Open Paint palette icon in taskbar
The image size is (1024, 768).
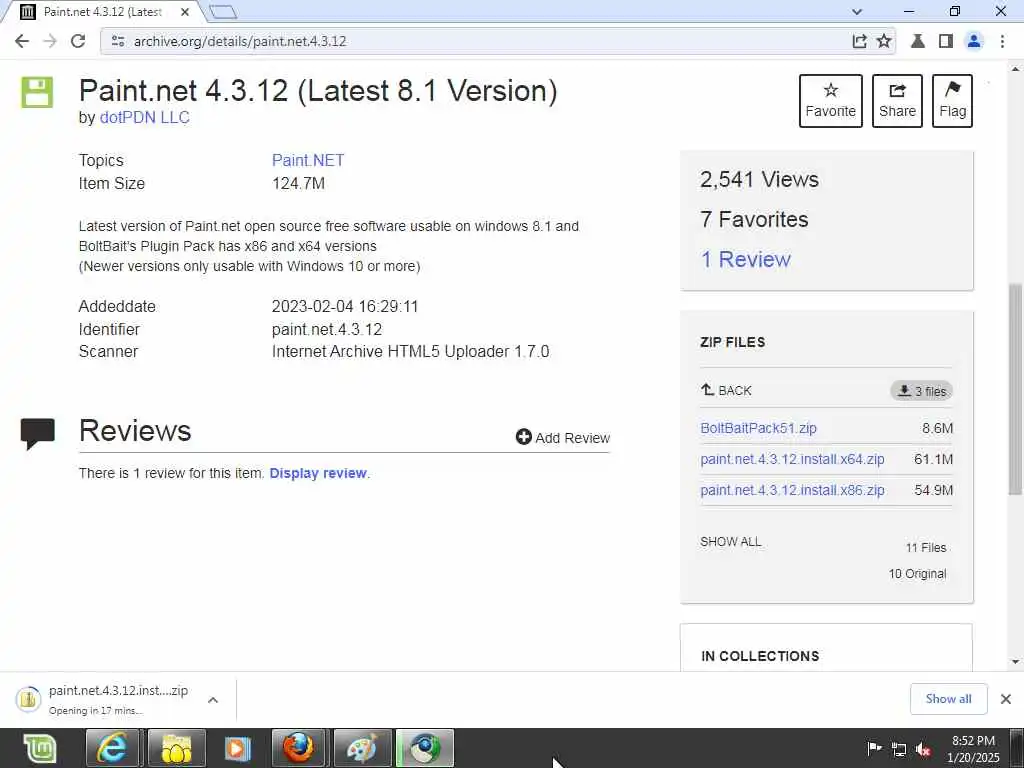tap(362, 748)
